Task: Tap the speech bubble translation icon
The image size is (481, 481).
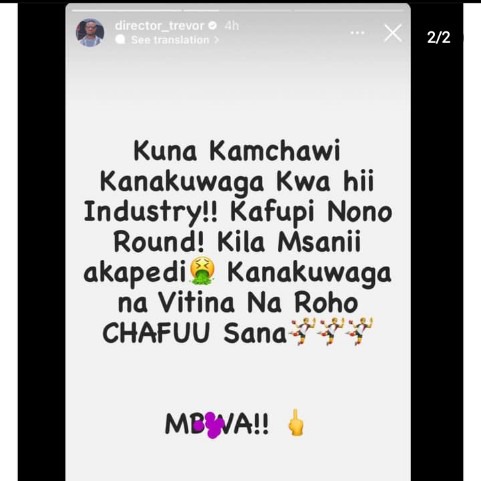Action: [120, 40]
